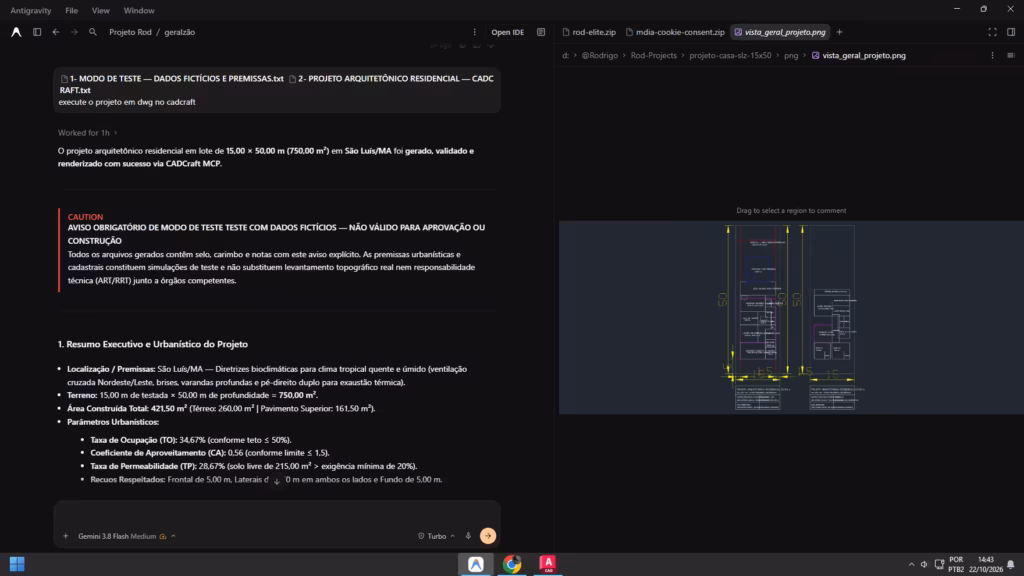The image size is (1024, 576).
Task: Open attached file 1- MODO DE TESTE txt
Action: (x=172, y=78)
